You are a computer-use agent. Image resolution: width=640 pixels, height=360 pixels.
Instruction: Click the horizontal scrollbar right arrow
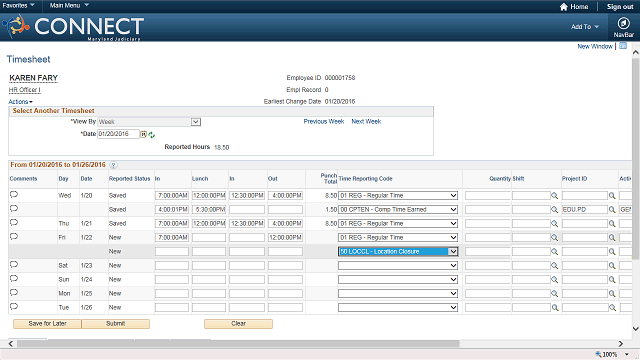click(620, 344)
